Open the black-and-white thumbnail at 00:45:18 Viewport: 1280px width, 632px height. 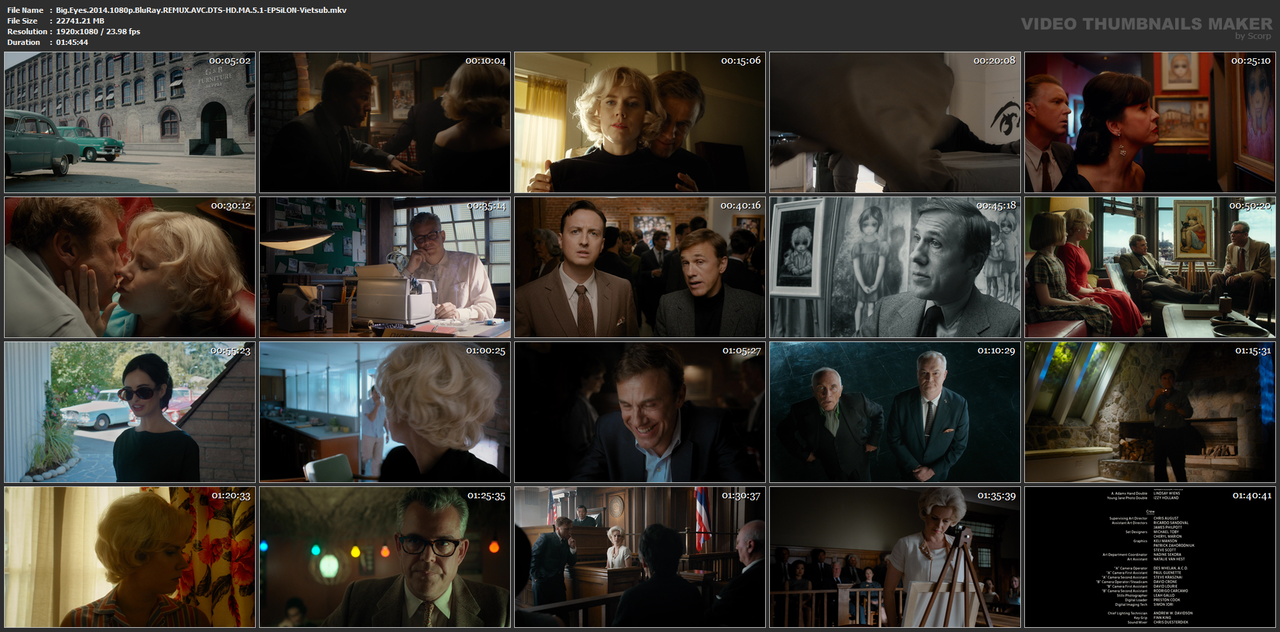pyautogui.click(x=895, y=267)
